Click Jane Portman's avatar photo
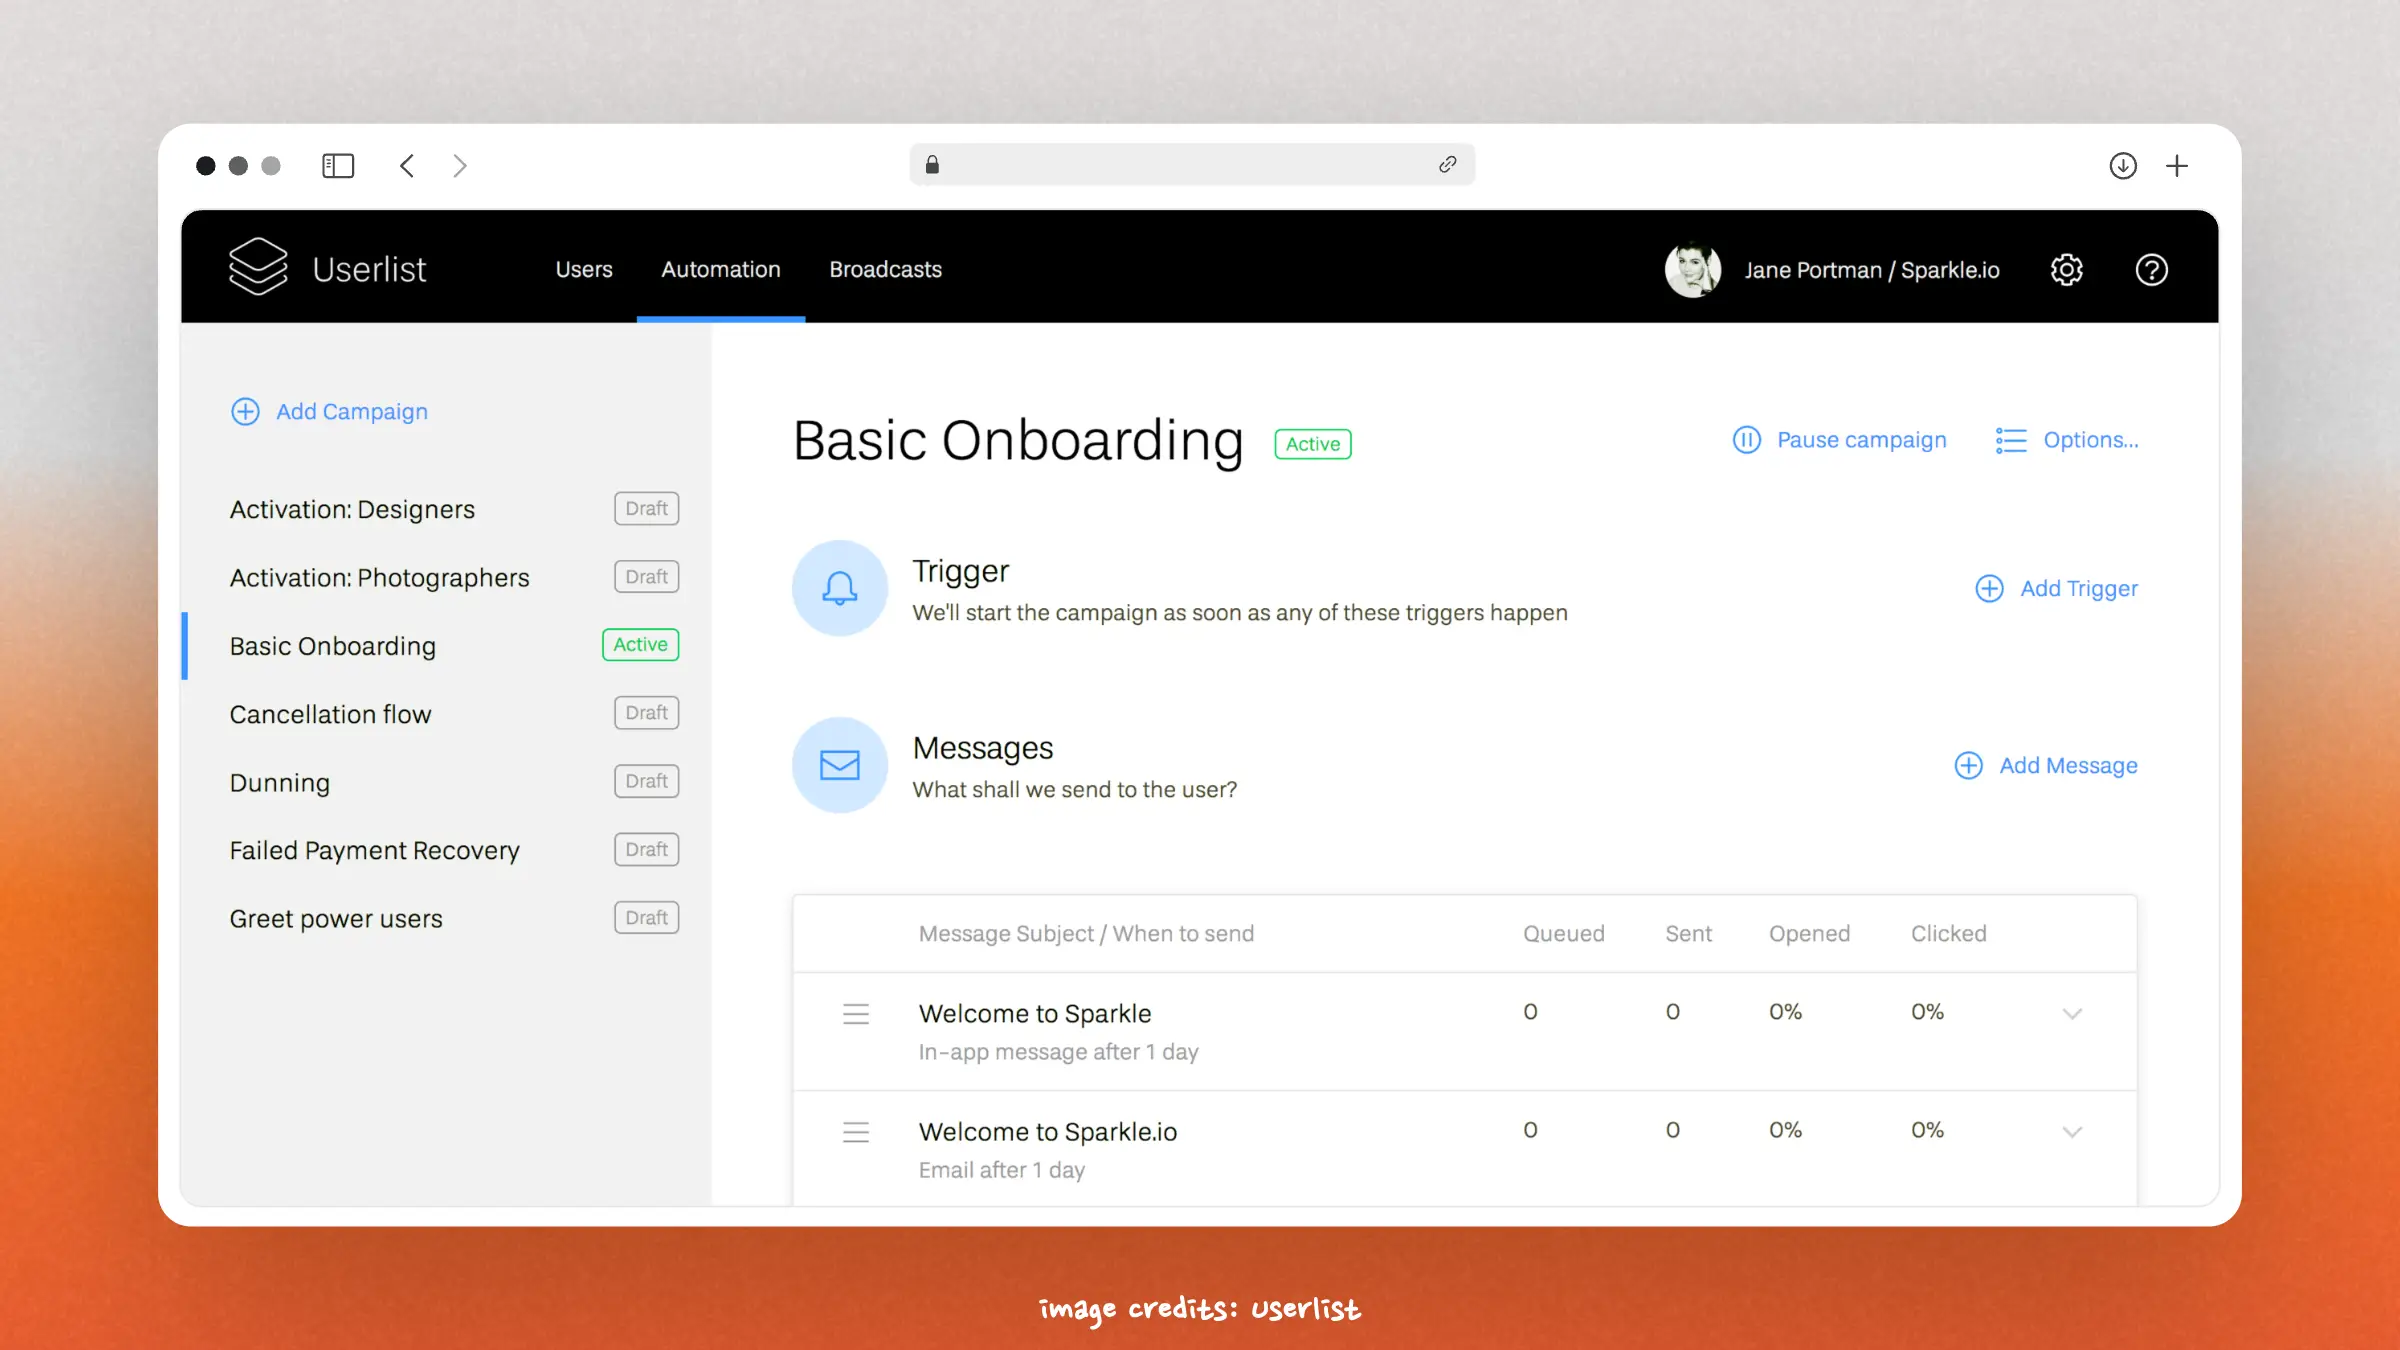2400x1350 pixels. click(1693, 269)
